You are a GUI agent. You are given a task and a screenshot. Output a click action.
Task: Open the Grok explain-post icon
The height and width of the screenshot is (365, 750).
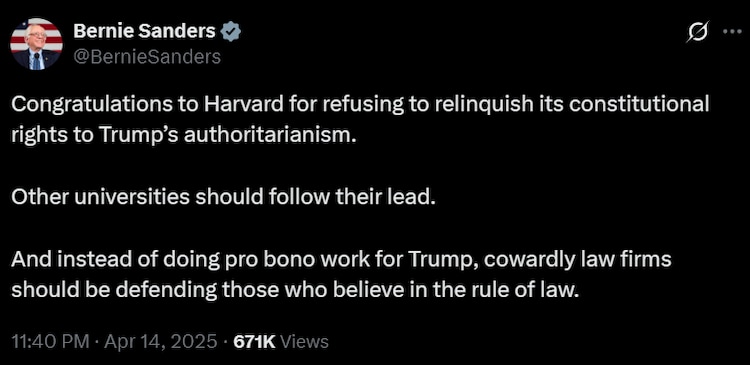[697, 32]
